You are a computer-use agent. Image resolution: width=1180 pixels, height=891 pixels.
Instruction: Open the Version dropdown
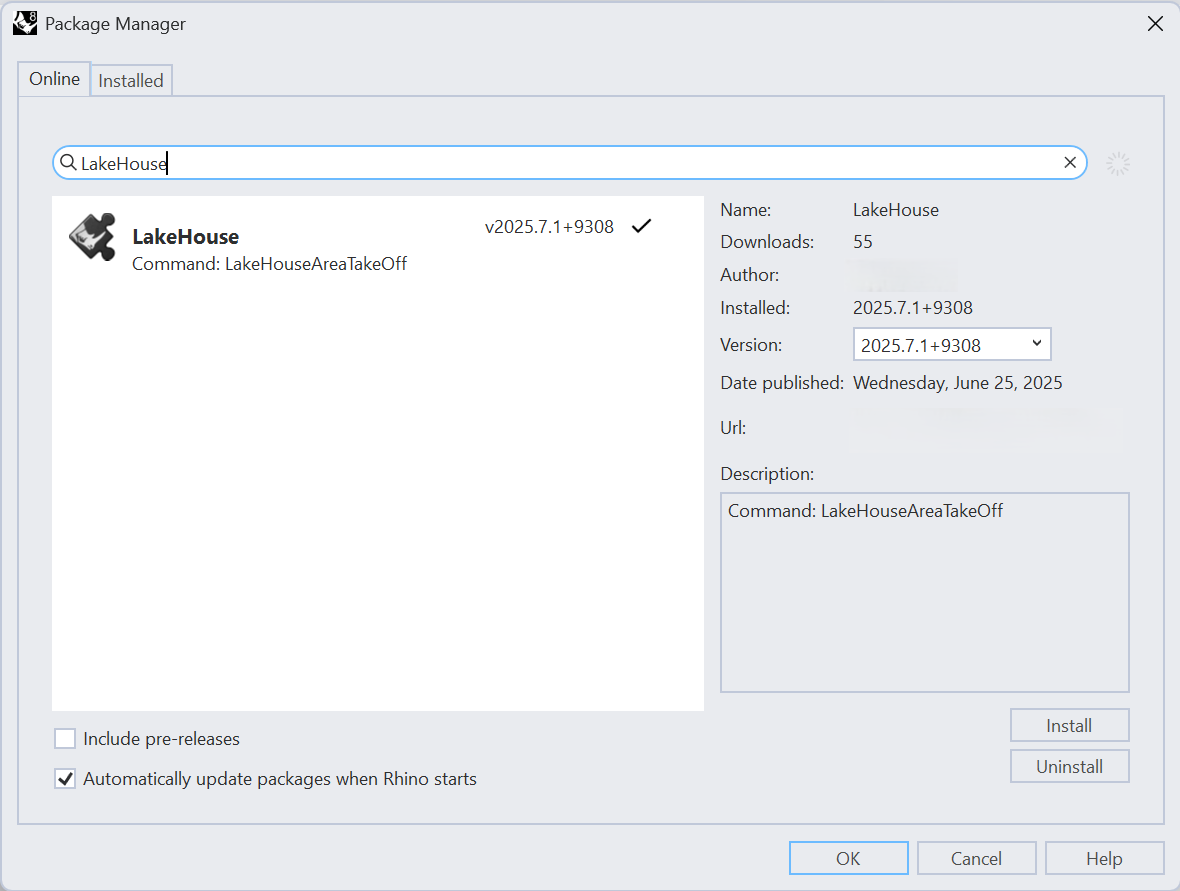(x=952, y=345)
